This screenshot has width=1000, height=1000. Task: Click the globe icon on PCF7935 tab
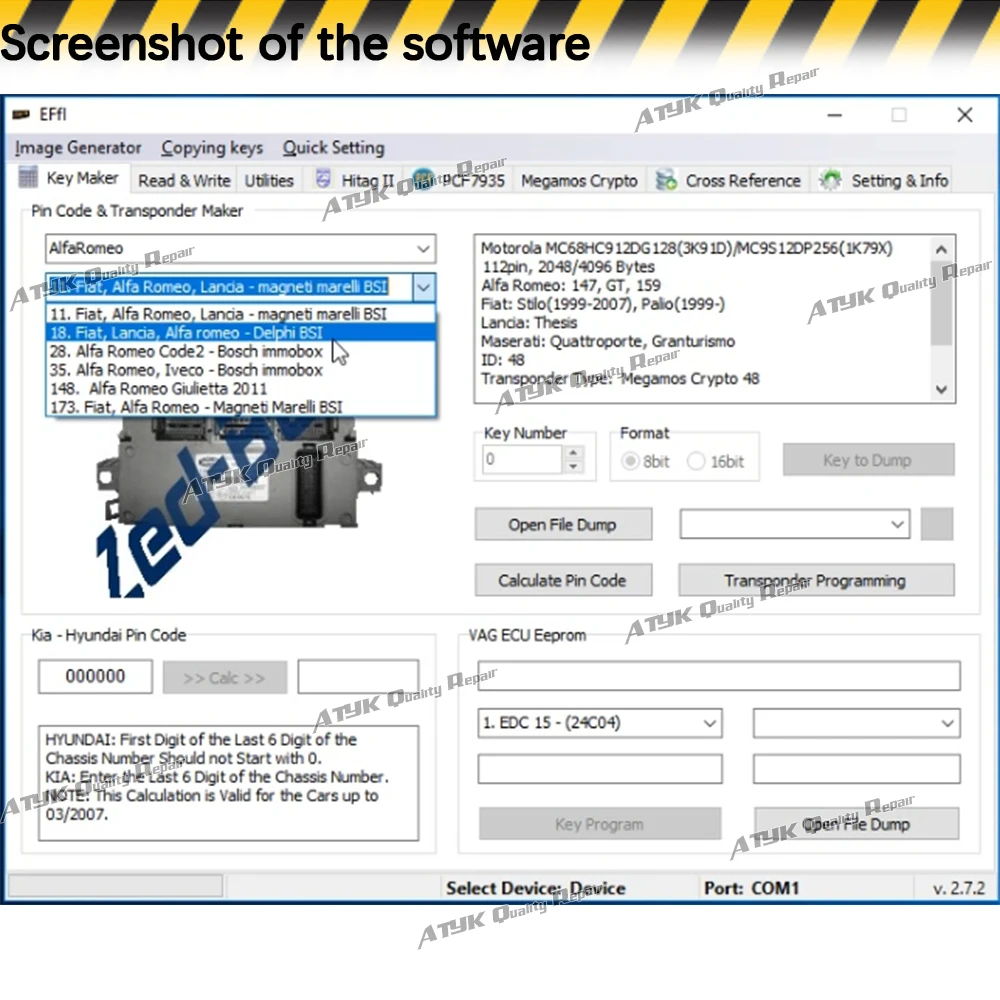(x=423, y=179)
